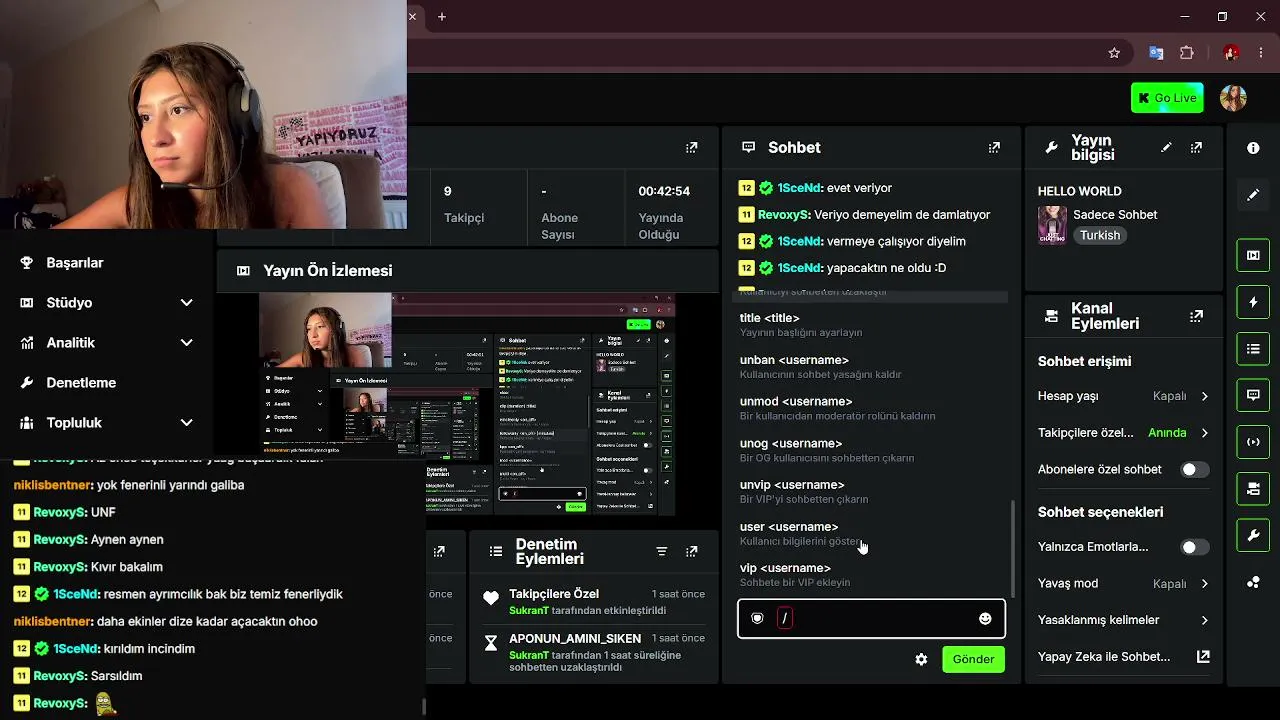1280x720 pixels.
Task: Toggle the brackets panel icon in right sidebar
Action: (x=1253, y=442)
